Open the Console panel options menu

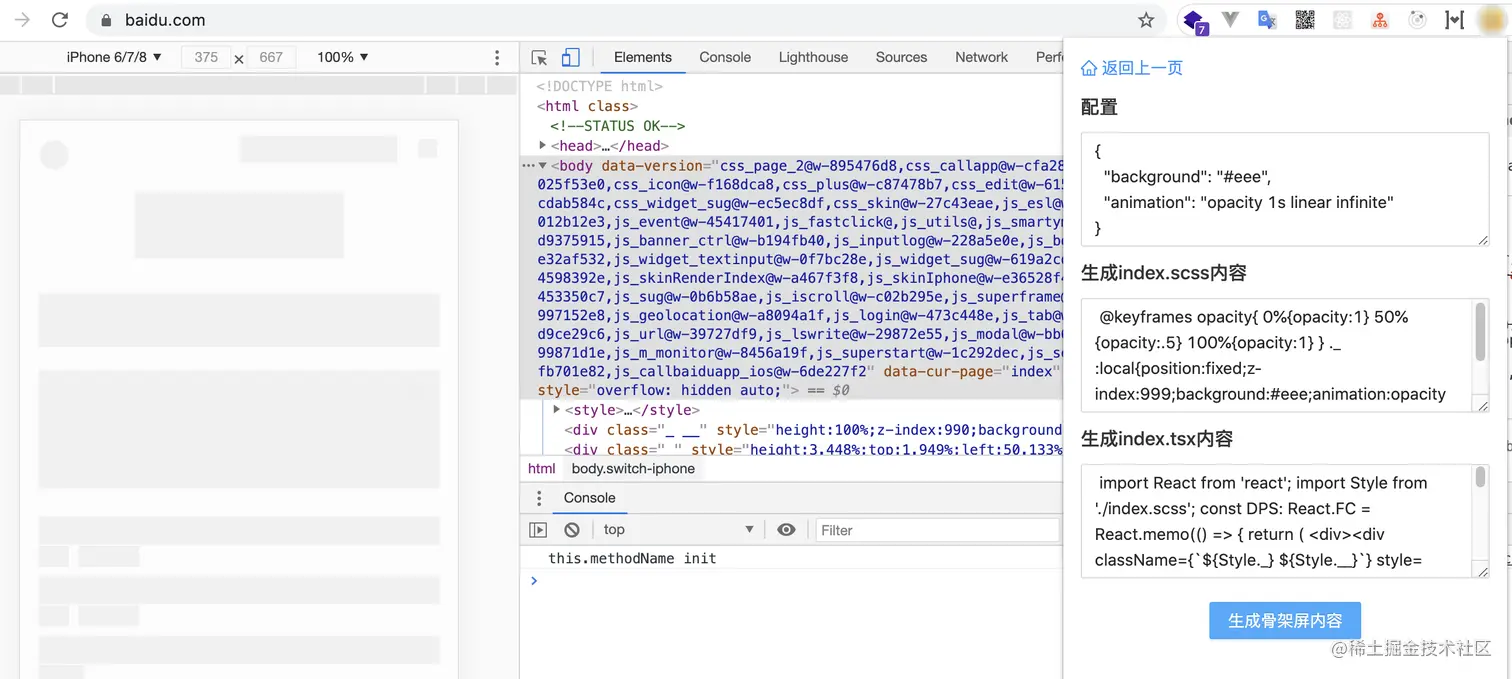click(539, 497)
